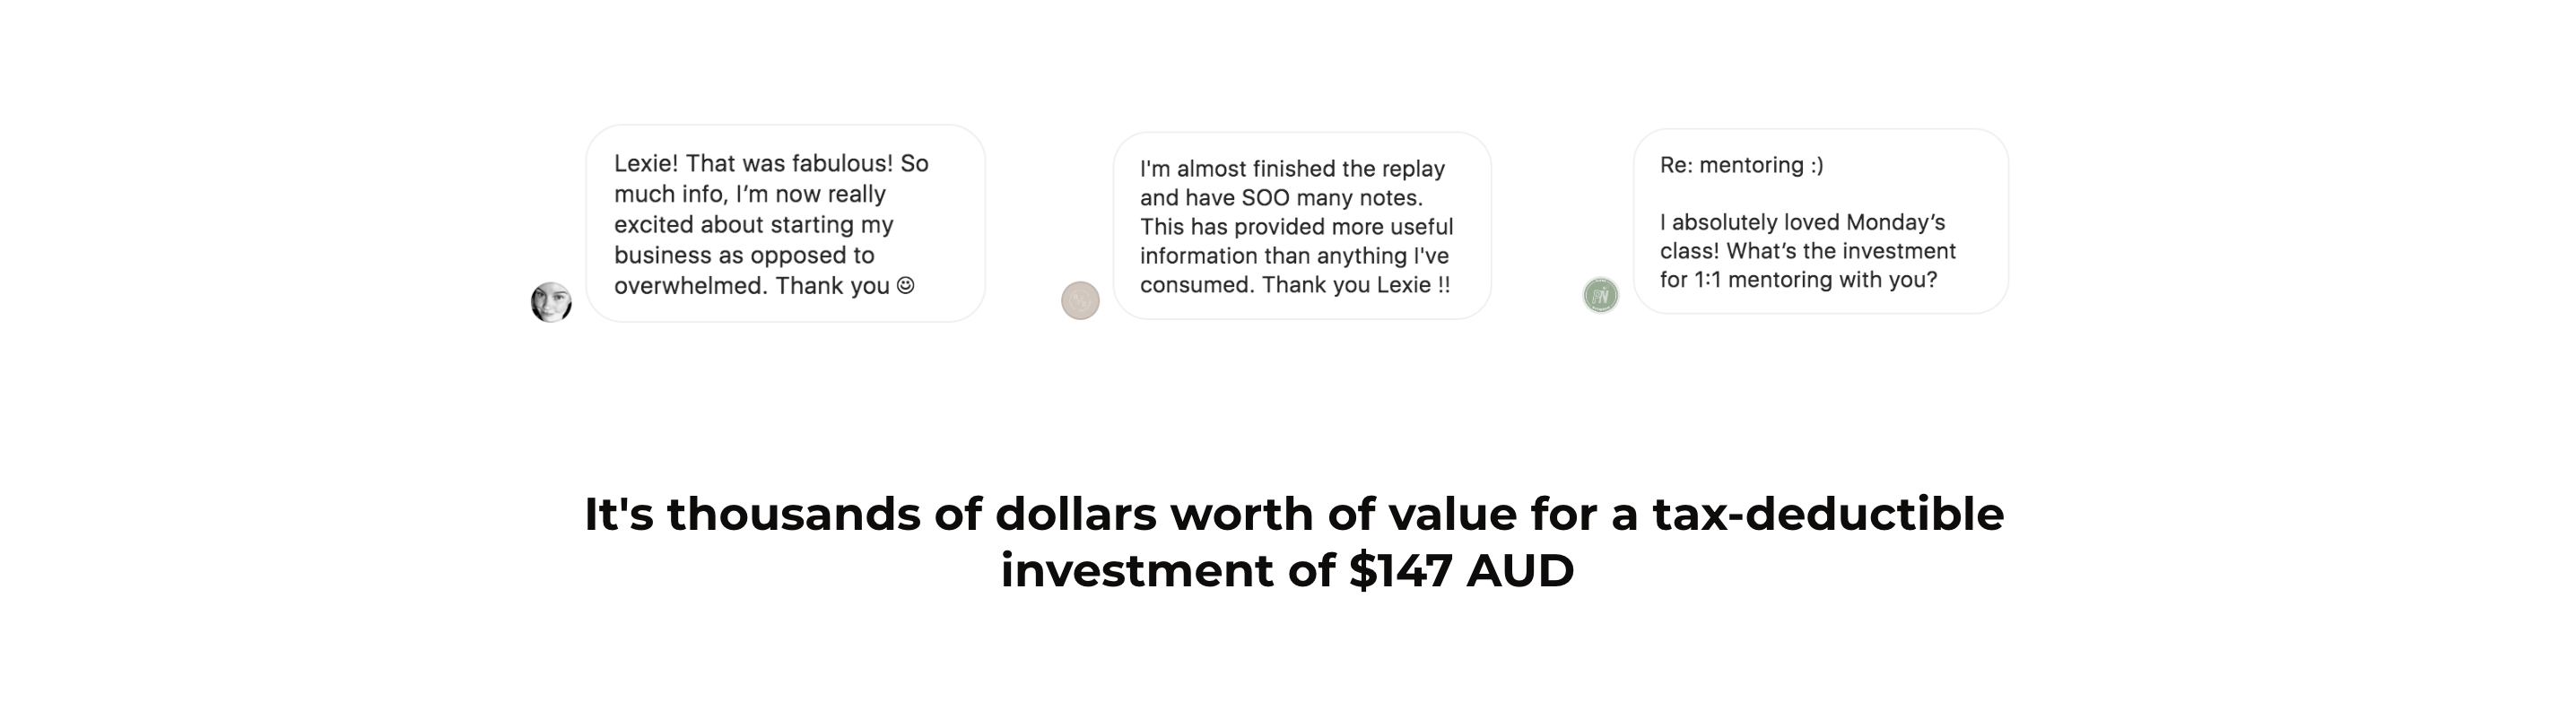Viewport: 2576px width, 728px height.
Task: Click the '$147 AUD' price text
Action: [1461, 571]
